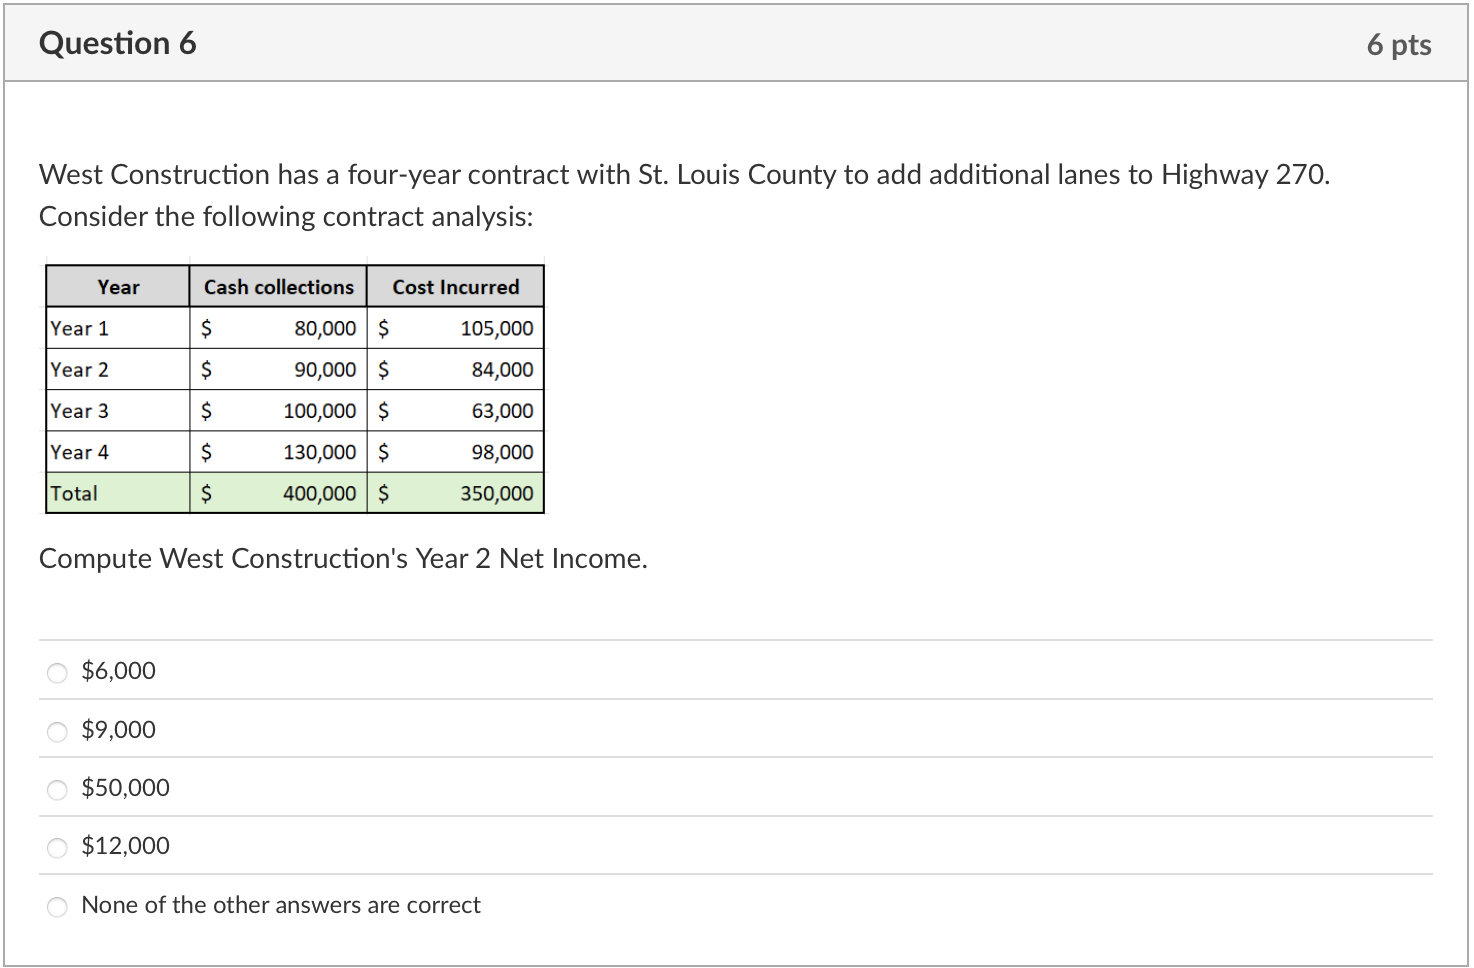Click the 'Cost Incurred' column header
This screenshot has height=968, width=1474.
click(456, 287)
